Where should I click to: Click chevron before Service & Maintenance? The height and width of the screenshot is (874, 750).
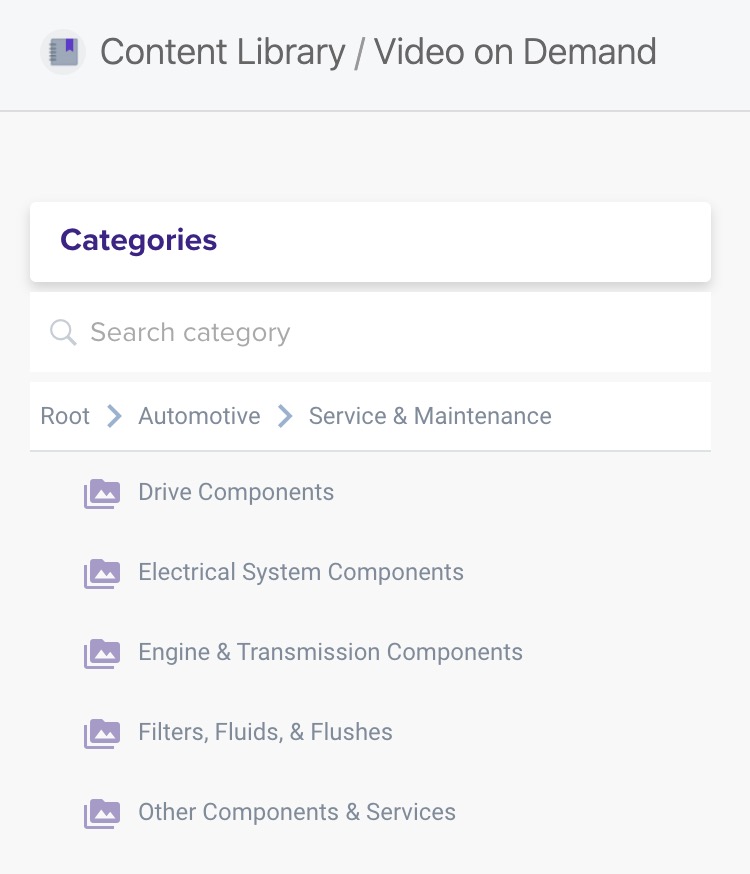click(285, 416)
